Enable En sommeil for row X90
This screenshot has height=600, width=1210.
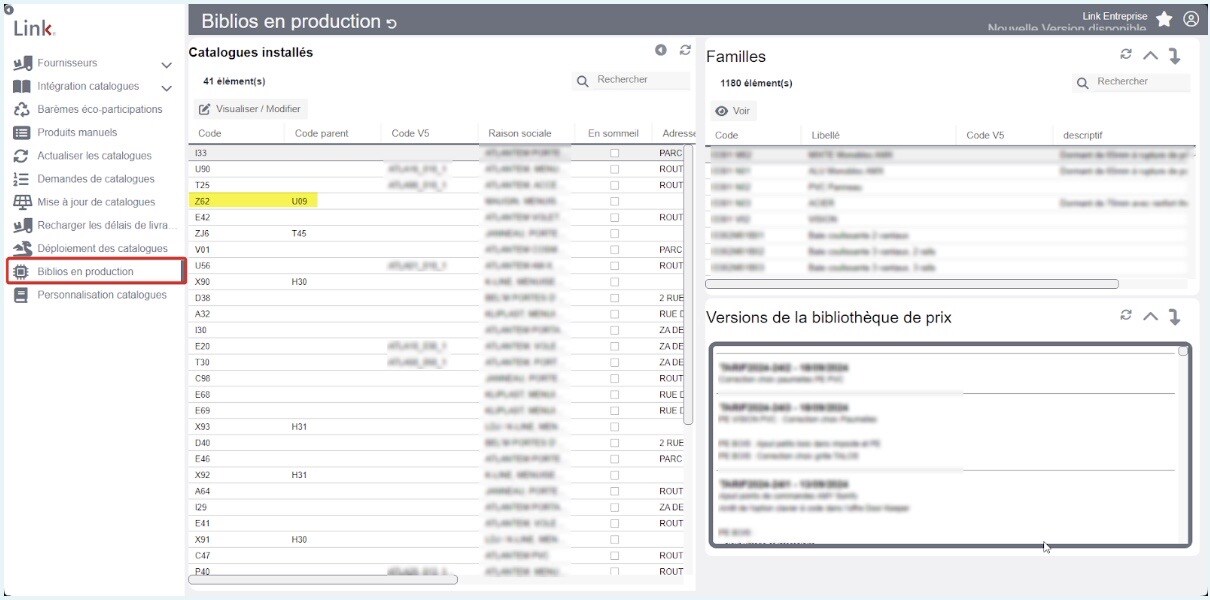pyautogui.click(x=614, y=282)
